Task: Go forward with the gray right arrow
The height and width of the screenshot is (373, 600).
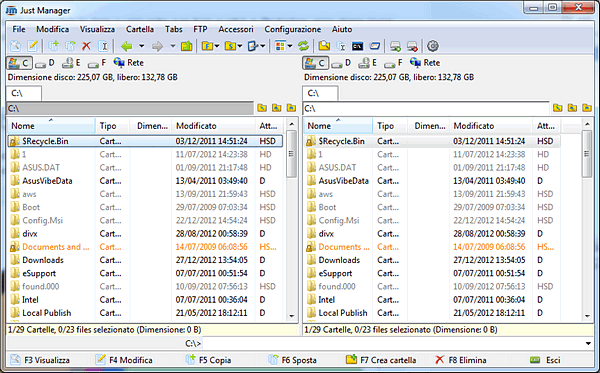Action: 157,46
